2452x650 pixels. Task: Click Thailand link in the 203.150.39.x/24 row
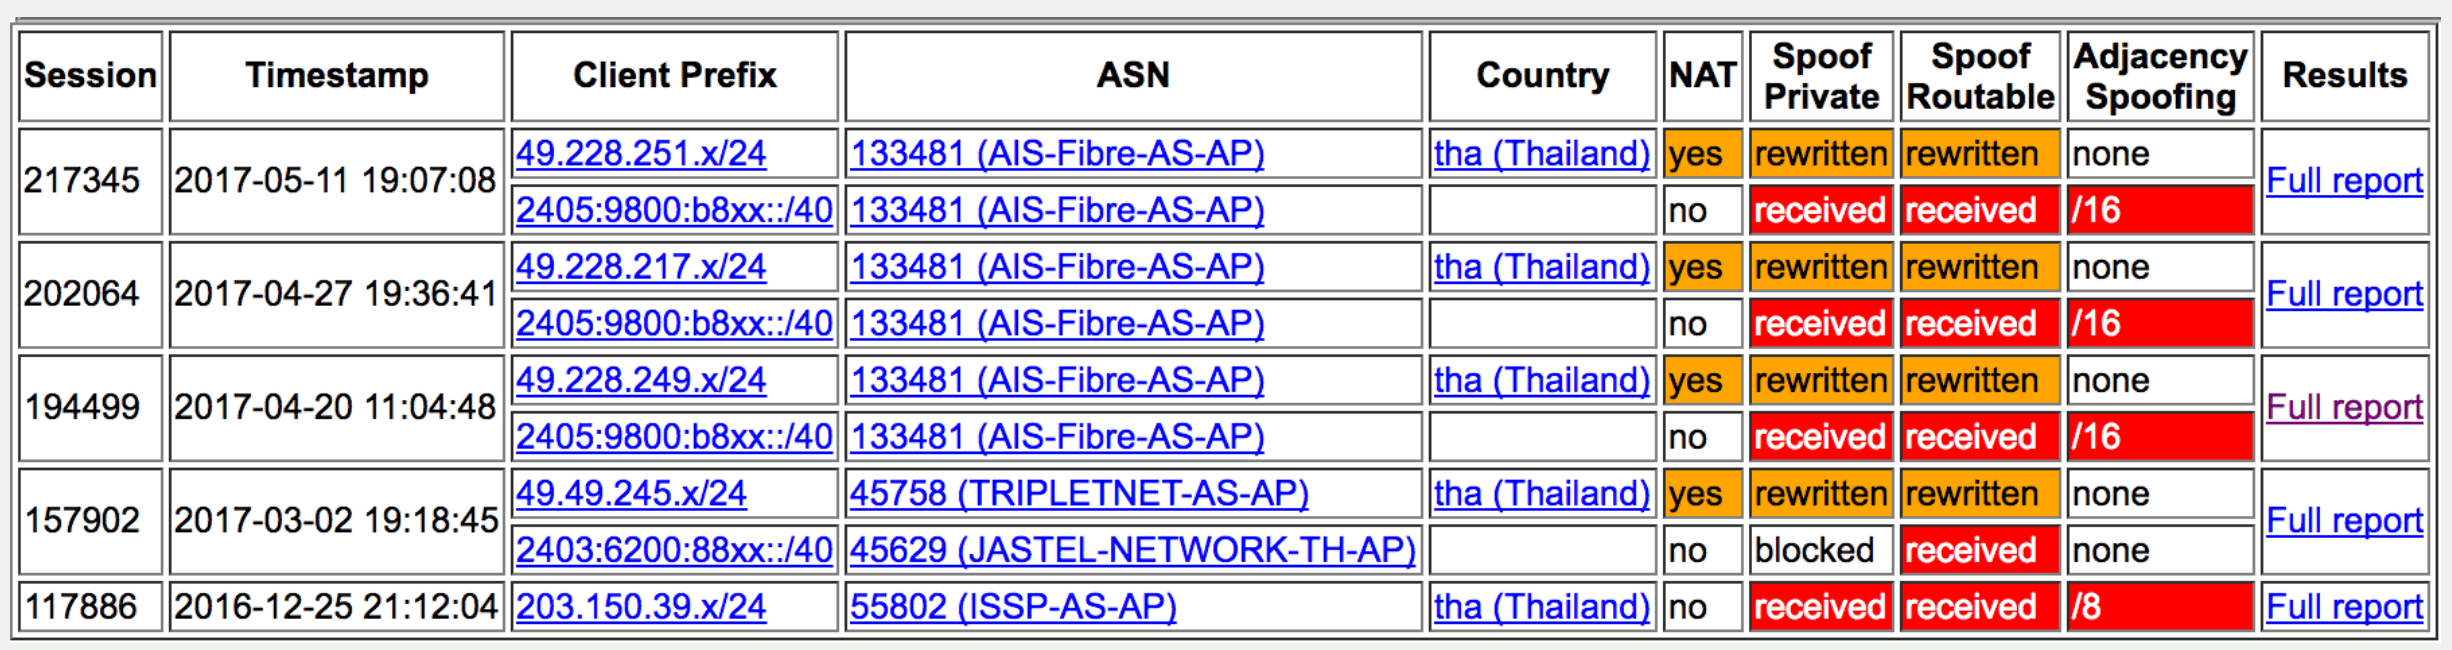point(1541,607)
